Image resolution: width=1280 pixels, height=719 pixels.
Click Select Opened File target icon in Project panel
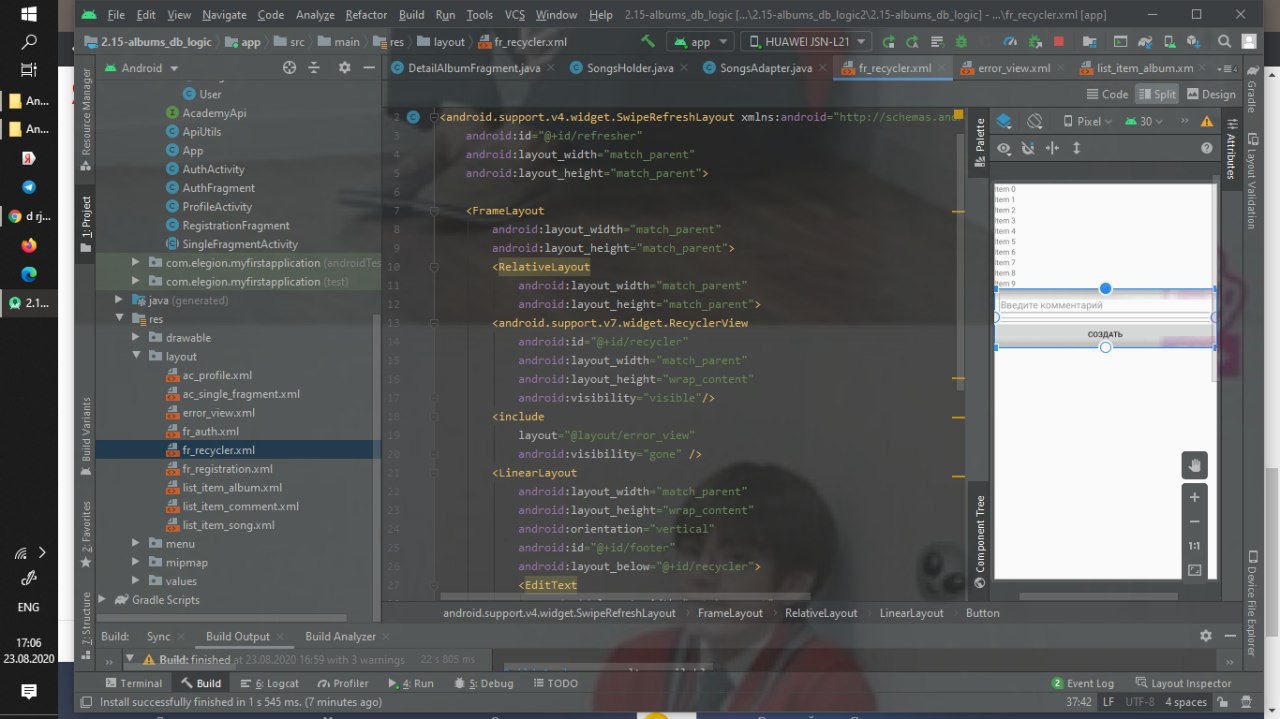click(289, 68)
